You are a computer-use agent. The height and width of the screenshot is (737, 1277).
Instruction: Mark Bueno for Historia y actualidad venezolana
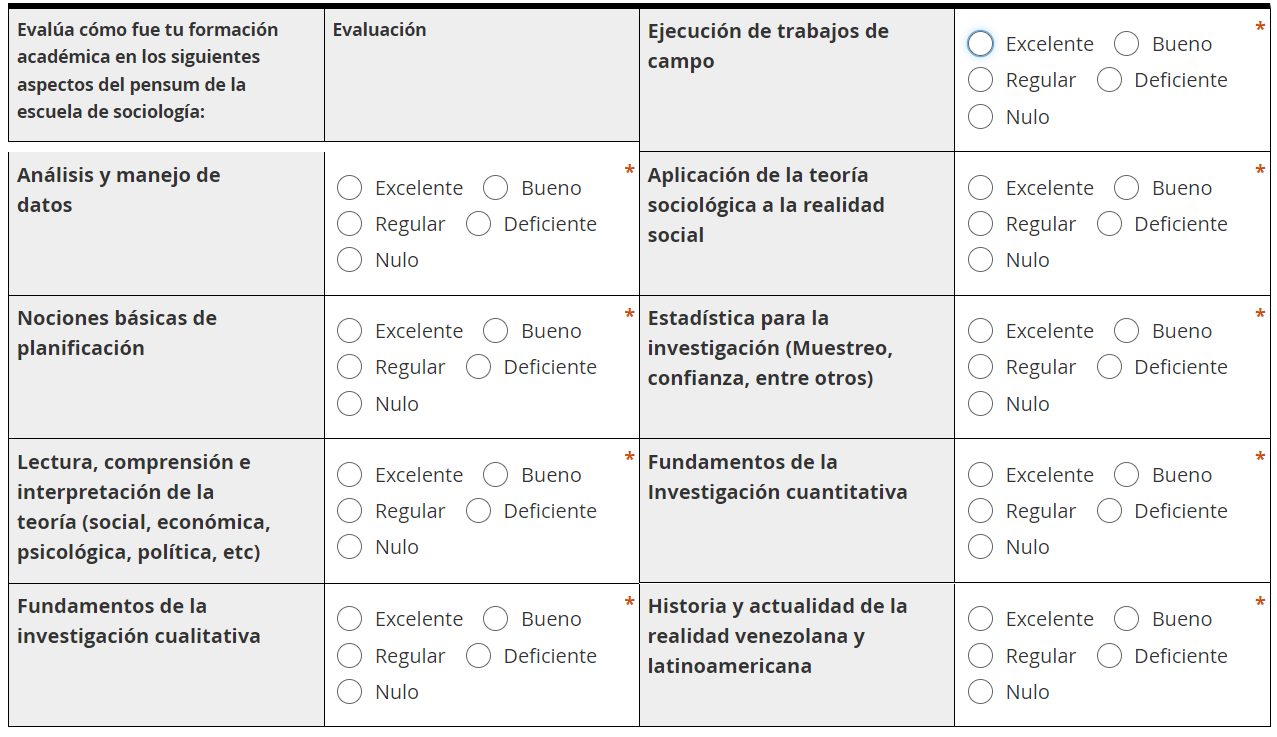(1126, 619)
